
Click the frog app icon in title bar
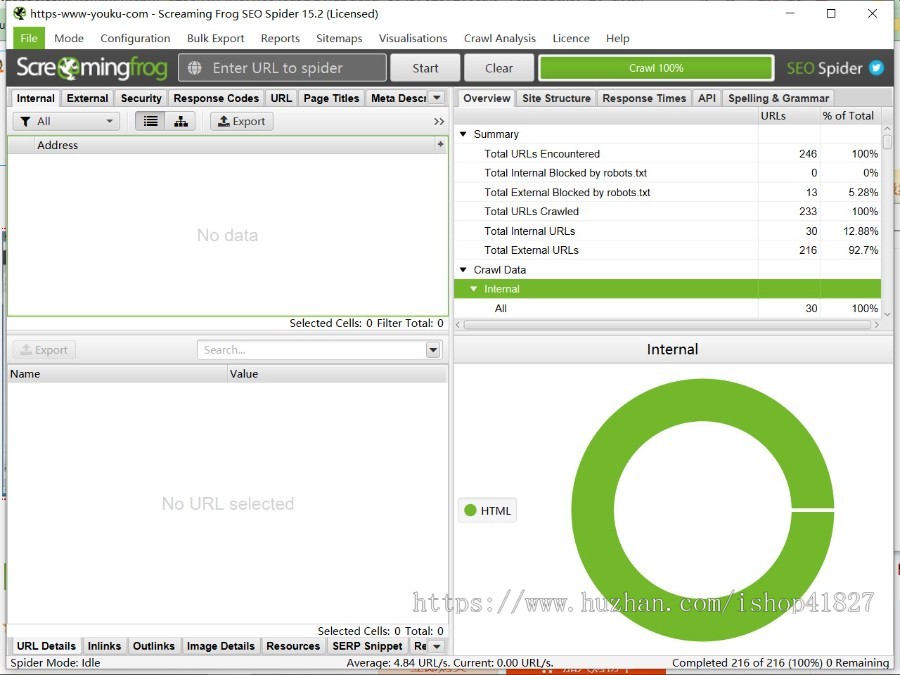19,13
